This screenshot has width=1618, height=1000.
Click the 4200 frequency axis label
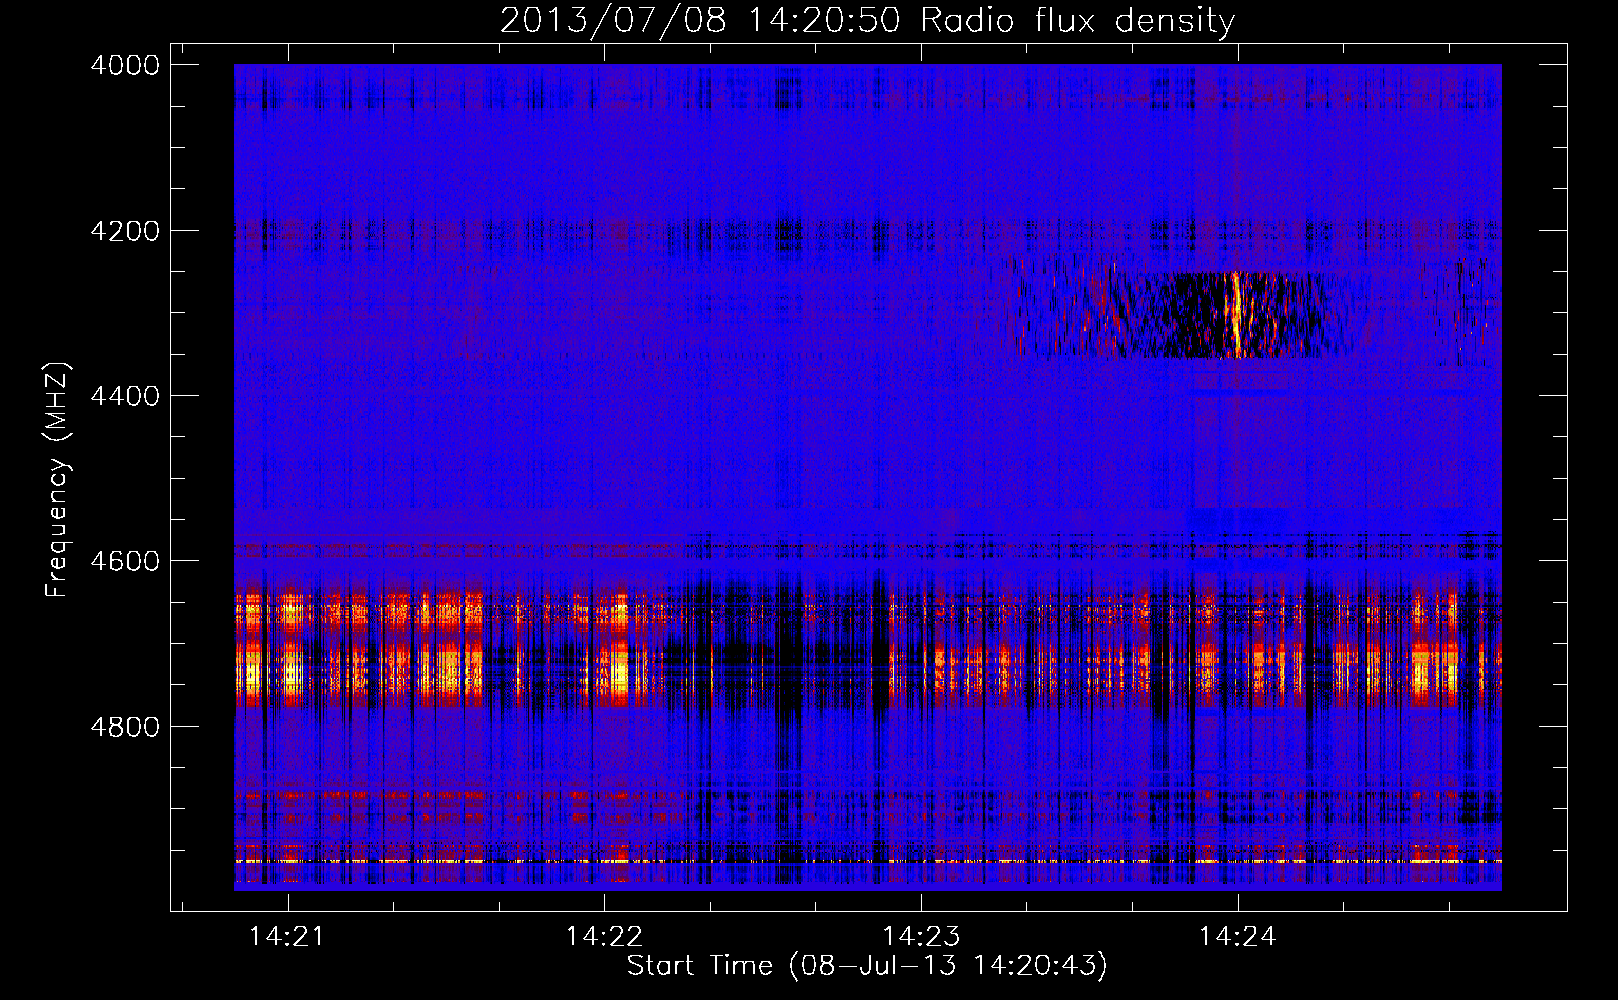pyautogui.click(x=125, y=231)
